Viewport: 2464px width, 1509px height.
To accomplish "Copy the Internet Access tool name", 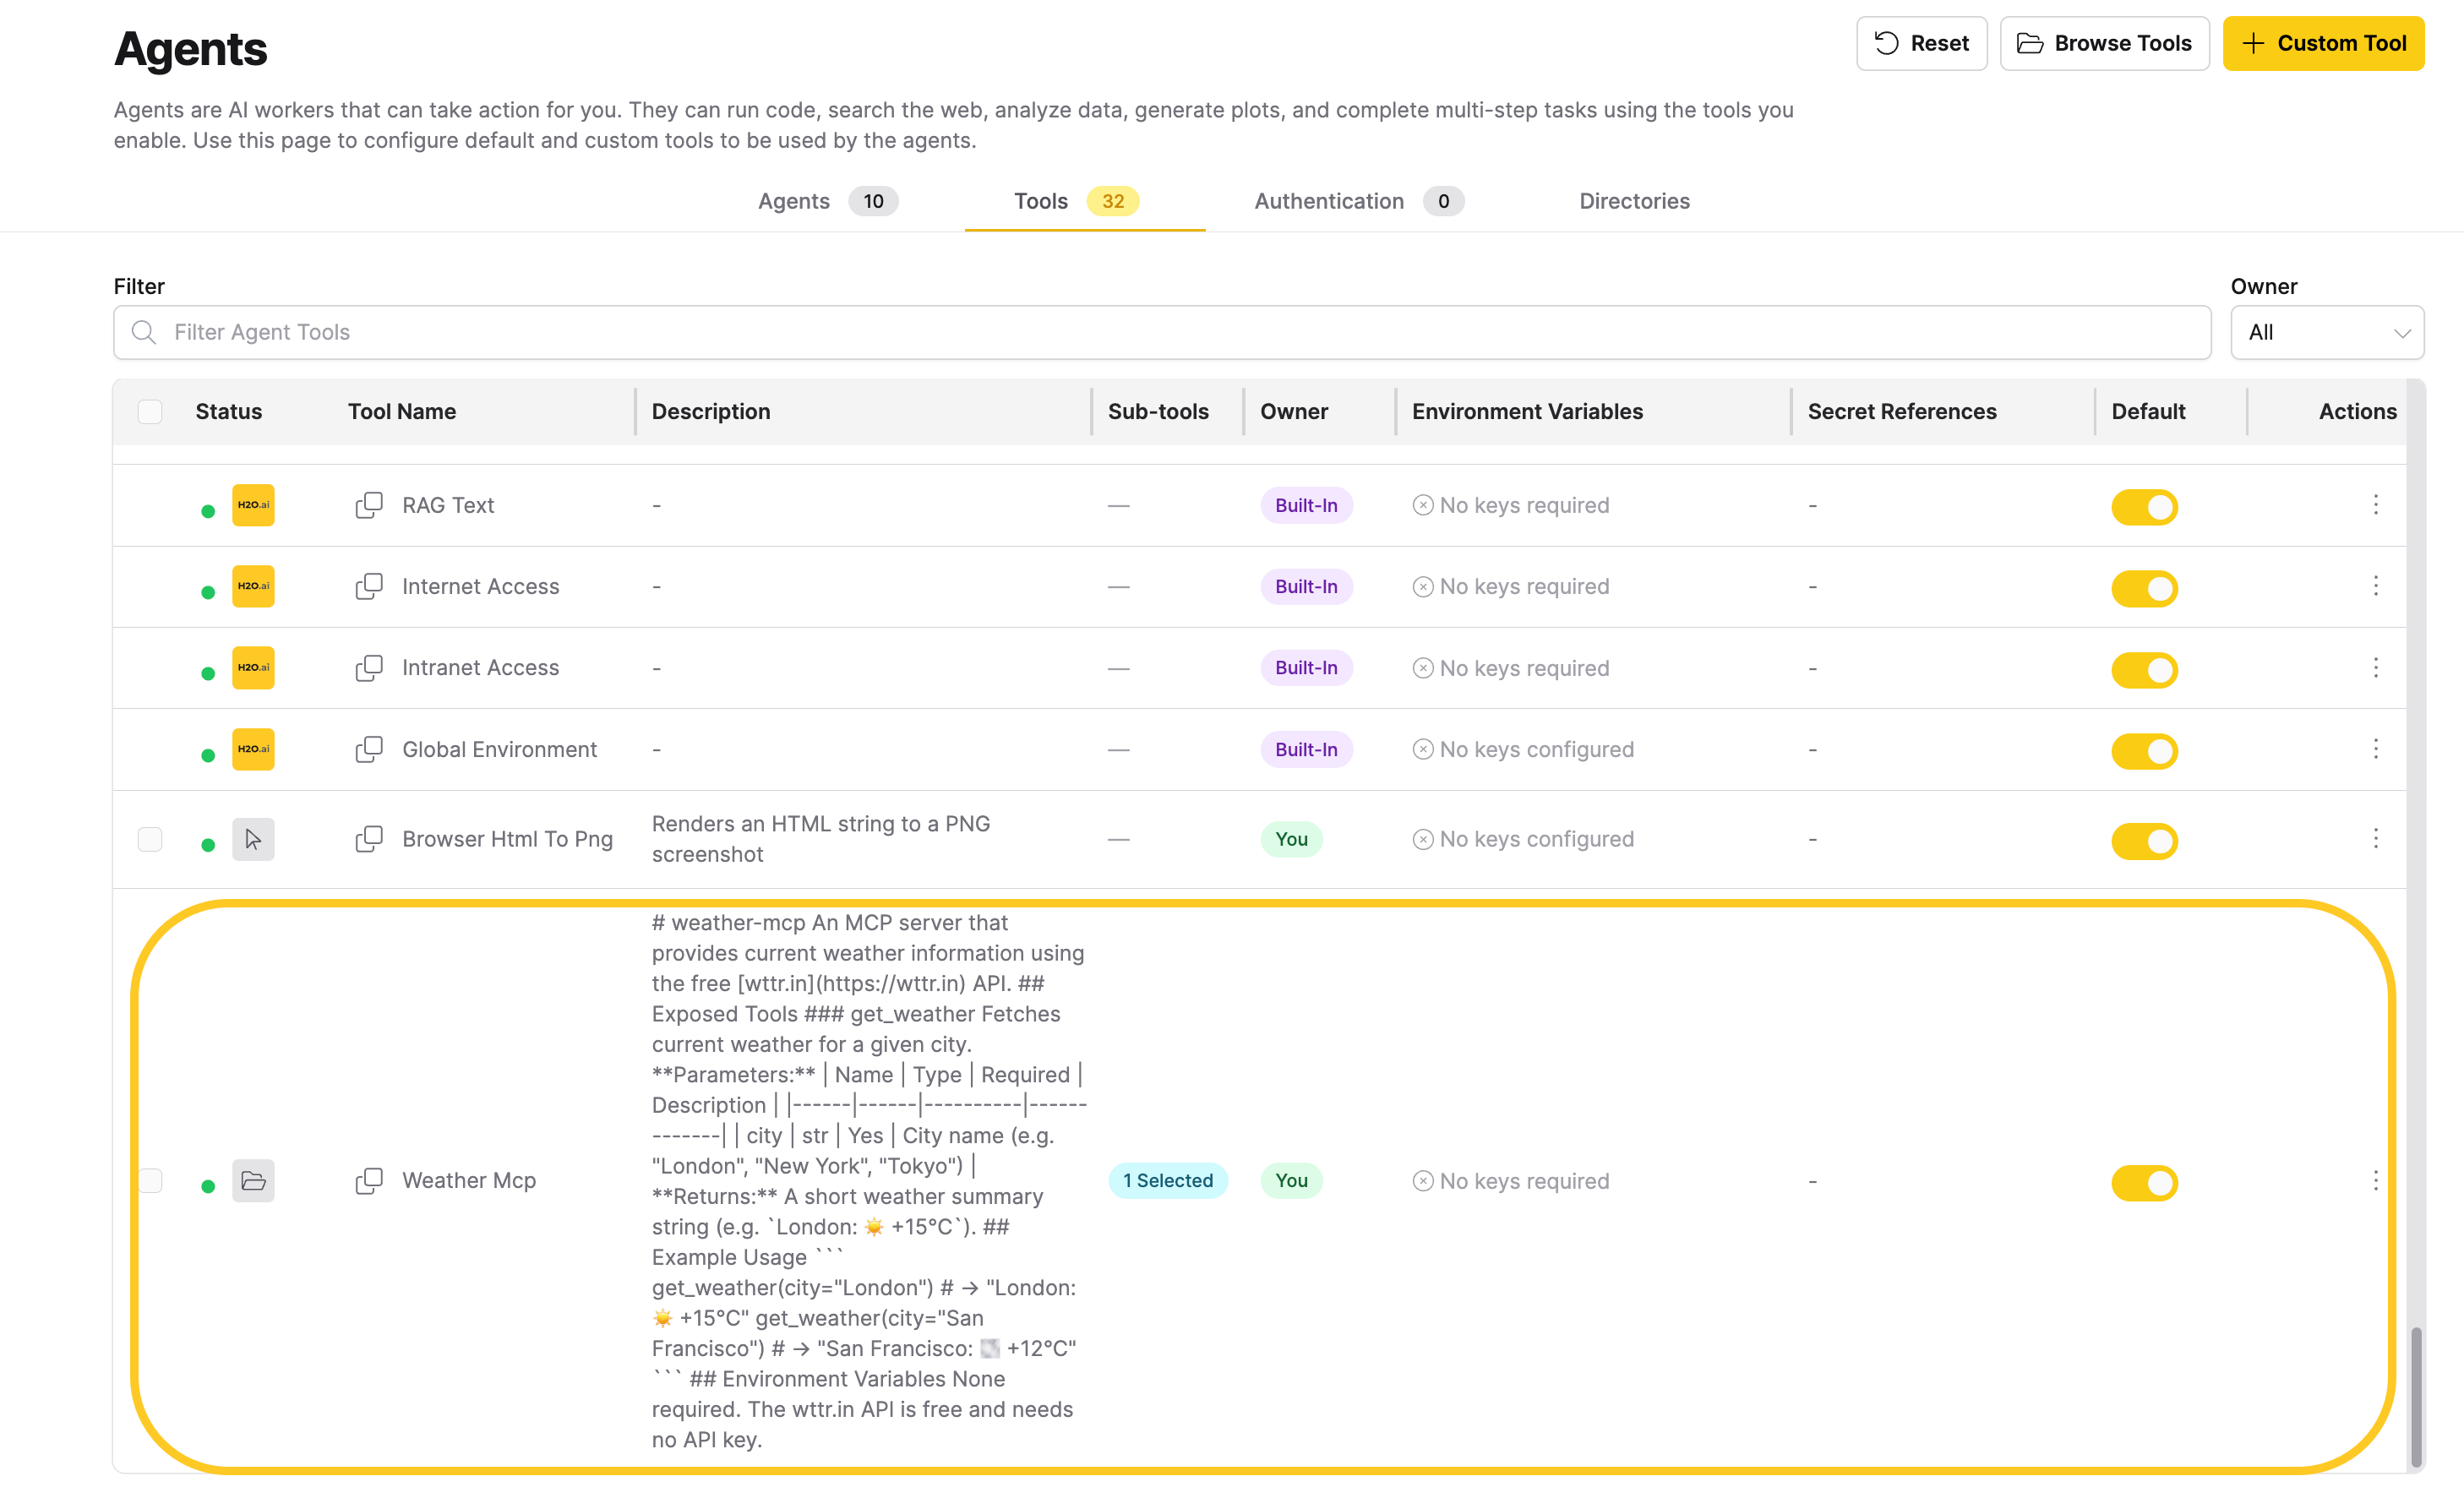I will 369,586.
